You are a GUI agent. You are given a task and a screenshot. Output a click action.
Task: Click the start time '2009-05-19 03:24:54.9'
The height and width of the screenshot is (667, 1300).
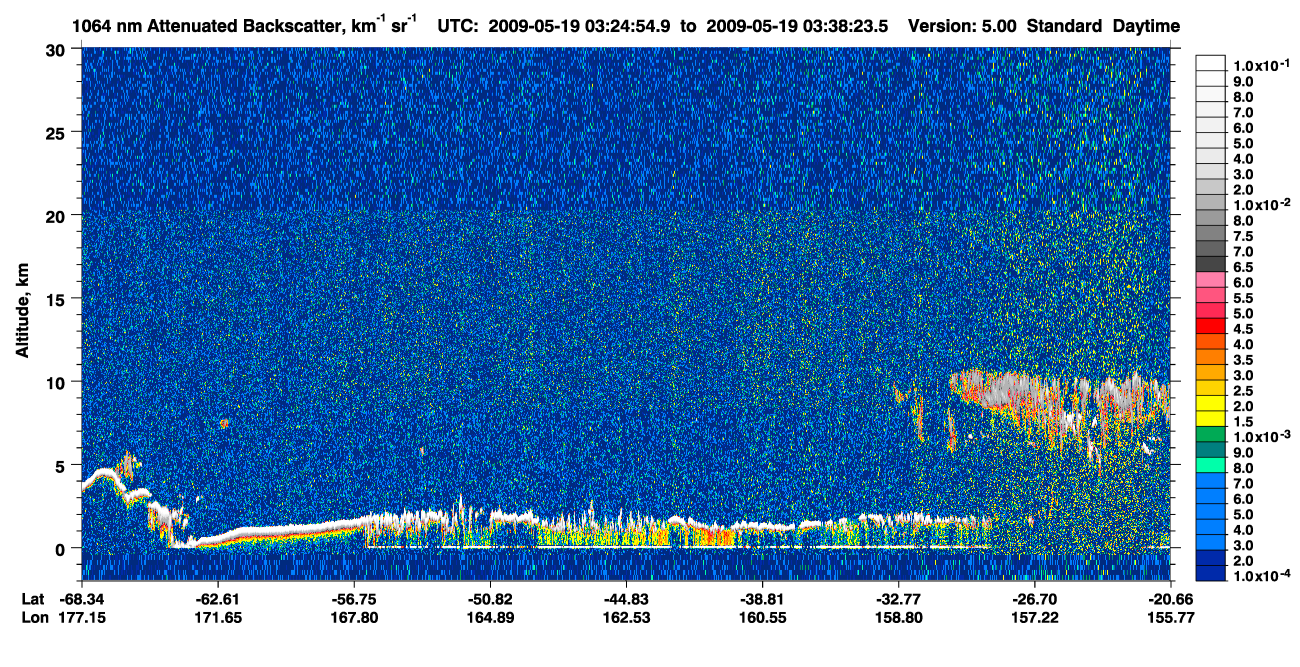click(580, 26)
